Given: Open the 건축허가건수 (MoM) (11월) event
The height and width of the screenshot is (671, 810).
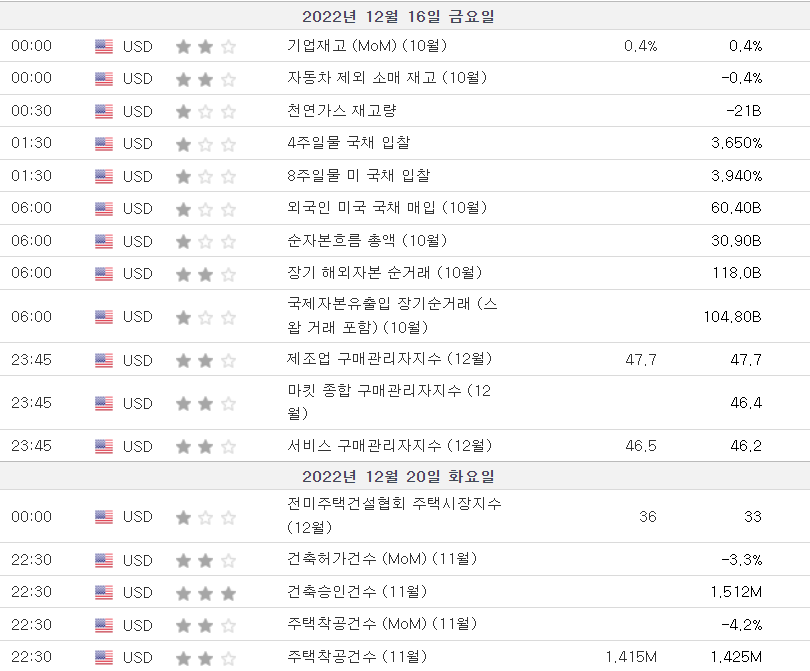Looking at the screenshot, I should (381, 559).
